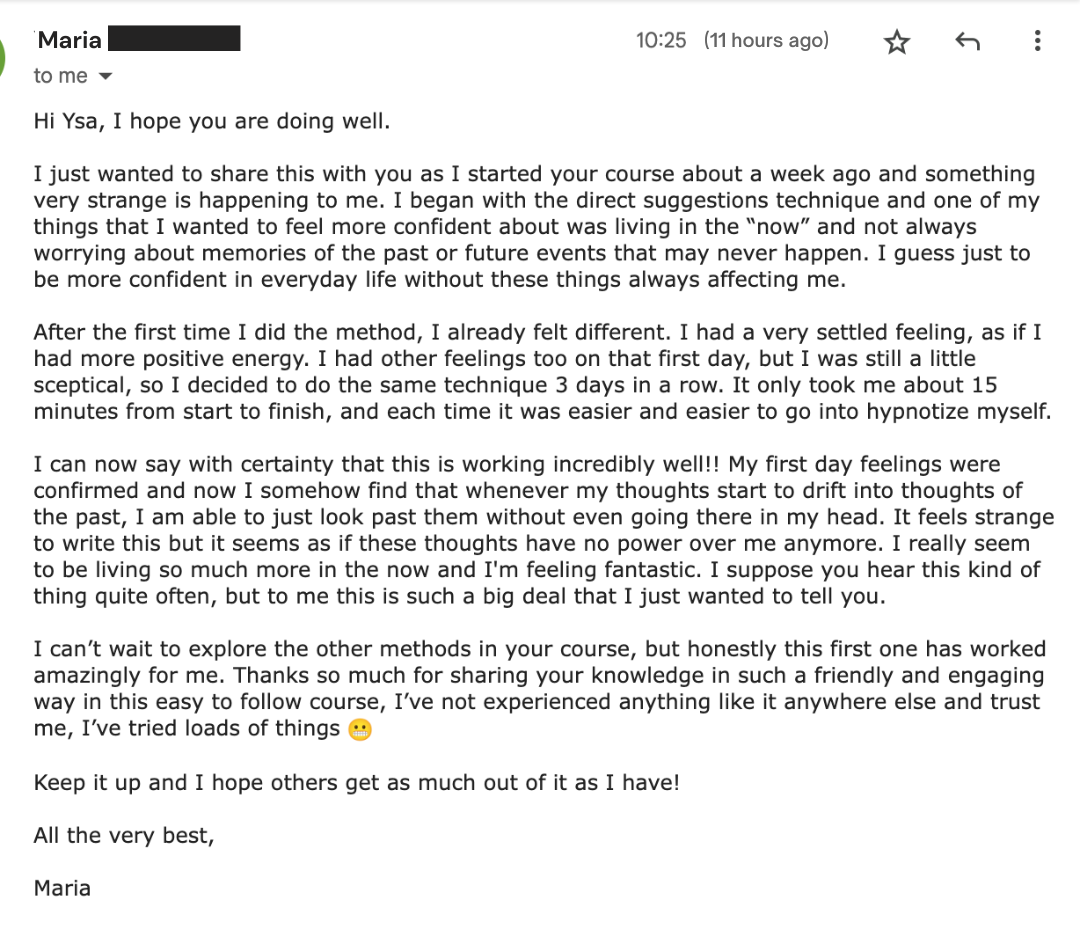Viewport: 1080px width, 944px height.
Task: Click the signature "Maria" at the bottom
Action: tap(62, 887)
